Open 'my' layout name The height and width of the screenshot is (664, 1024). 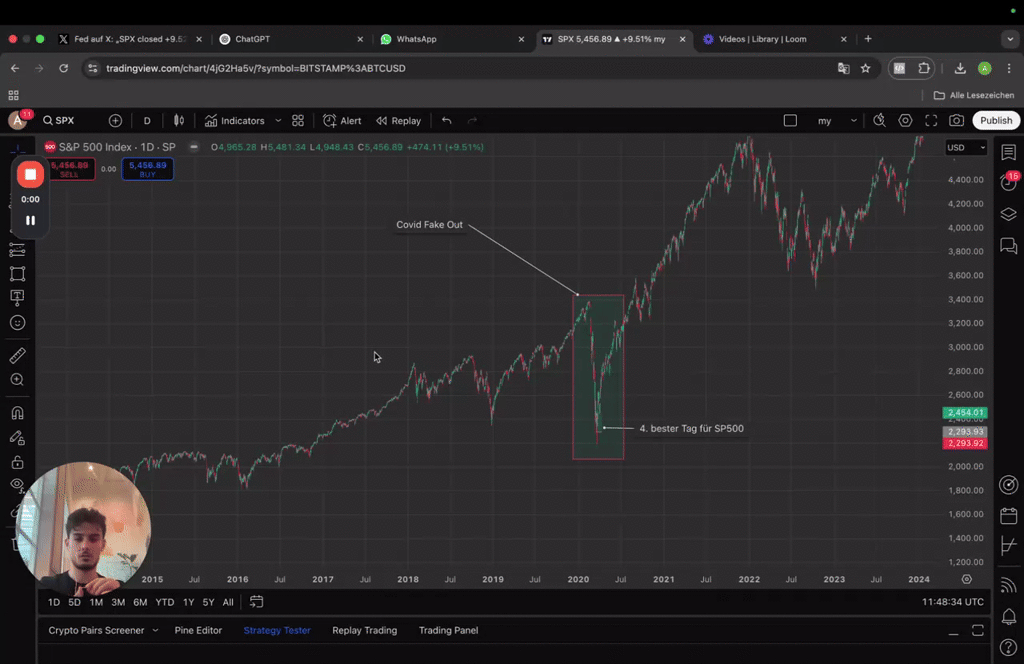click(825, 121)
